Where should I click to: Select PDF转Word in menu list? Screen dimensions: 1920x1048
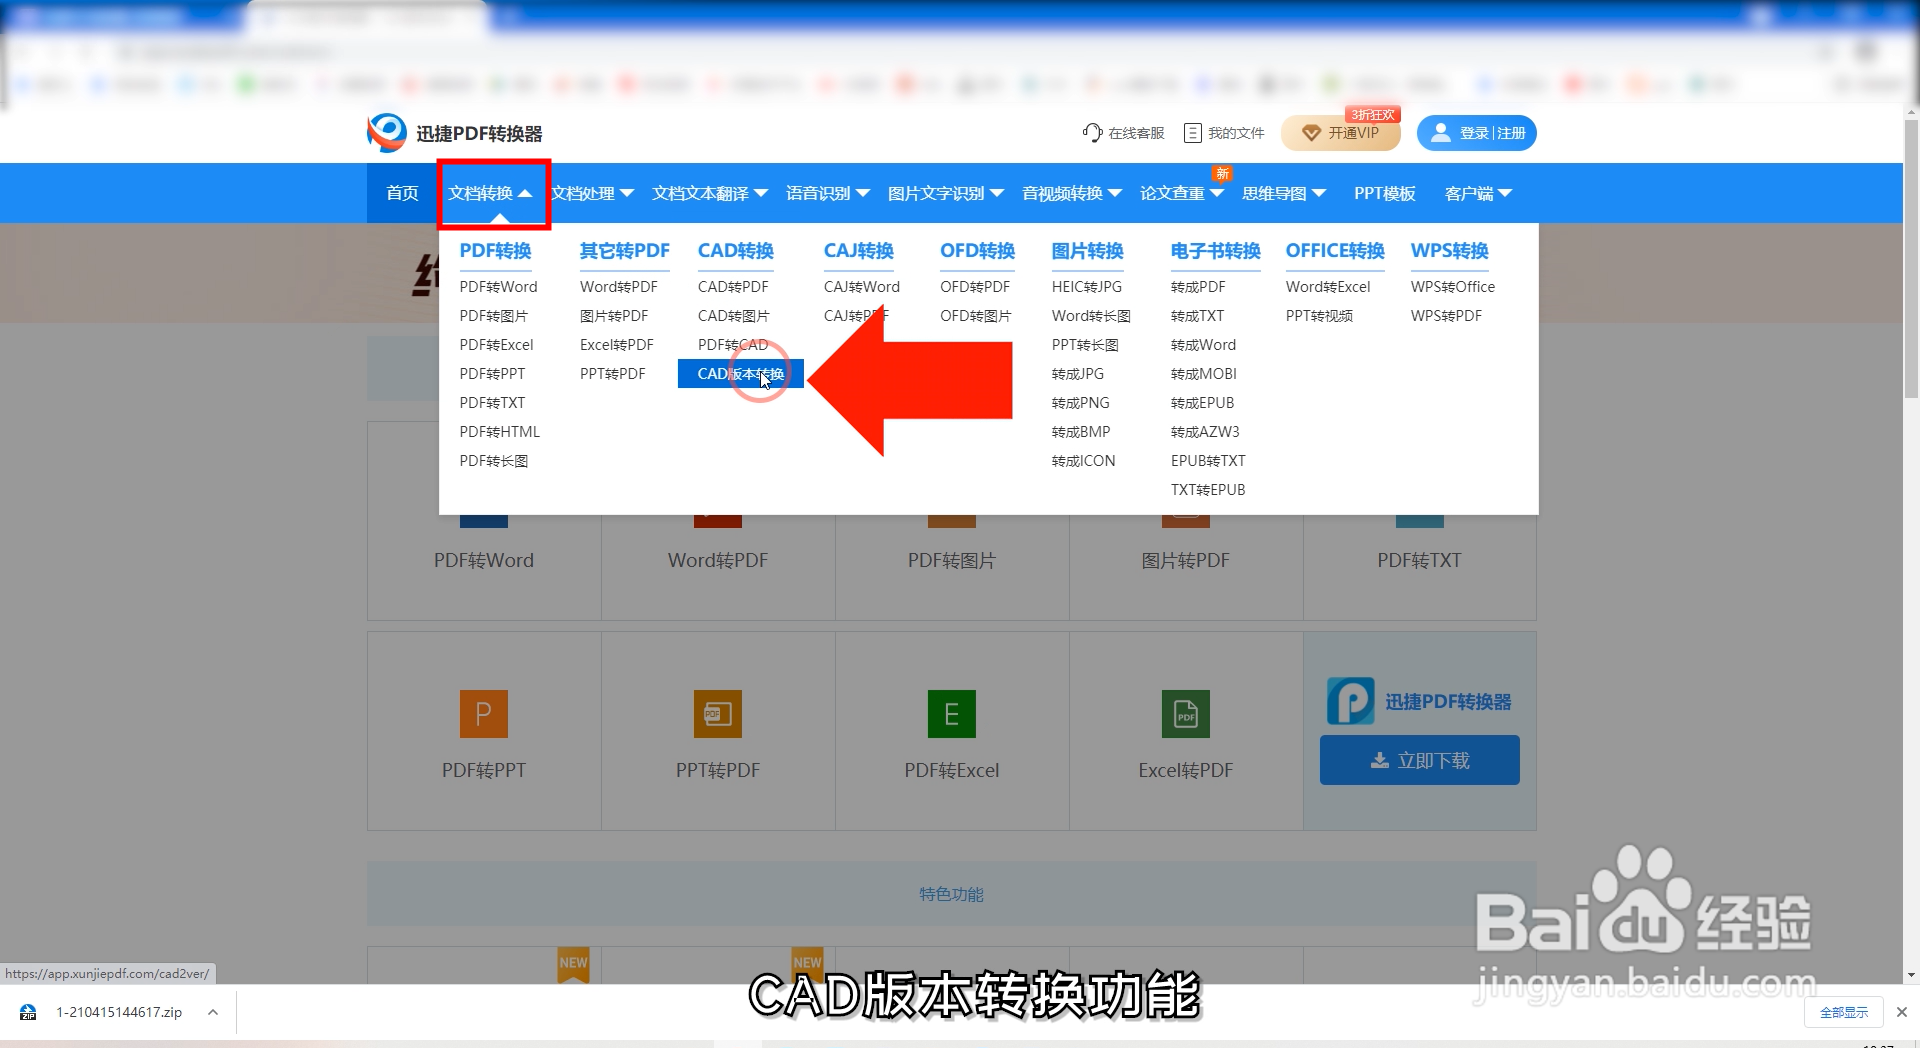498,287
